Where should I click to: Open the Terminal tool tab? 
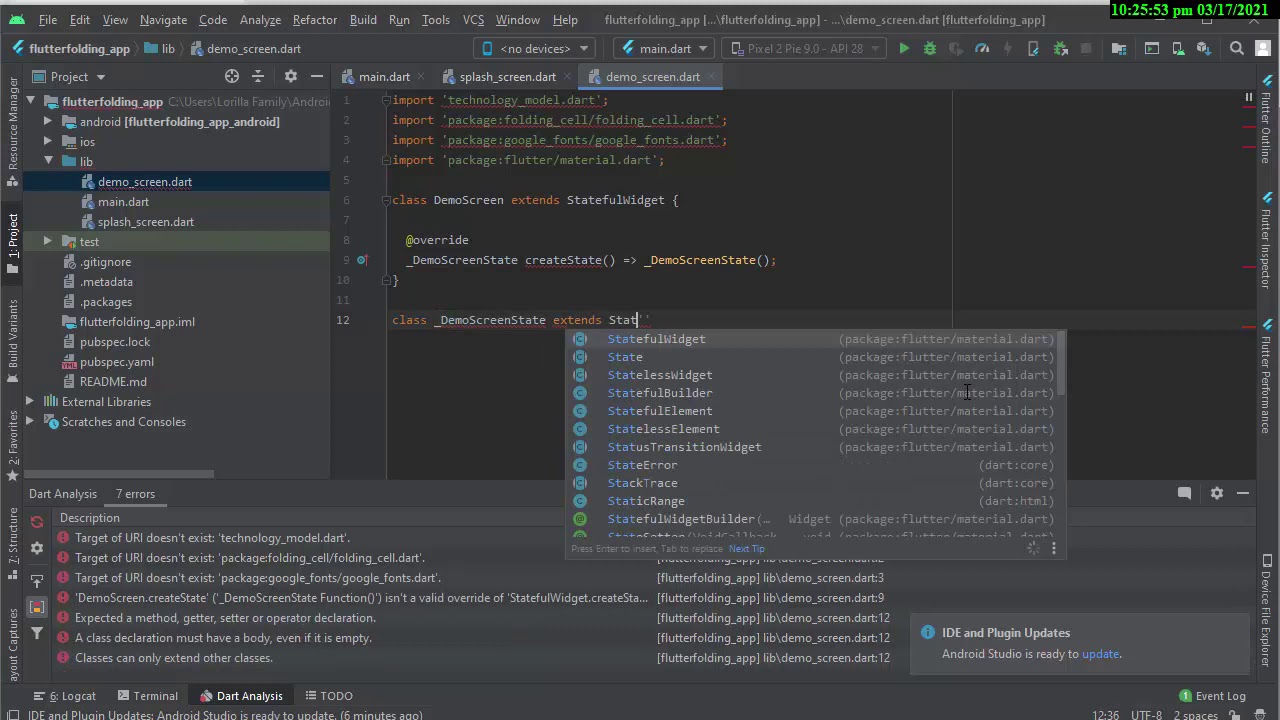click(147, 696)
